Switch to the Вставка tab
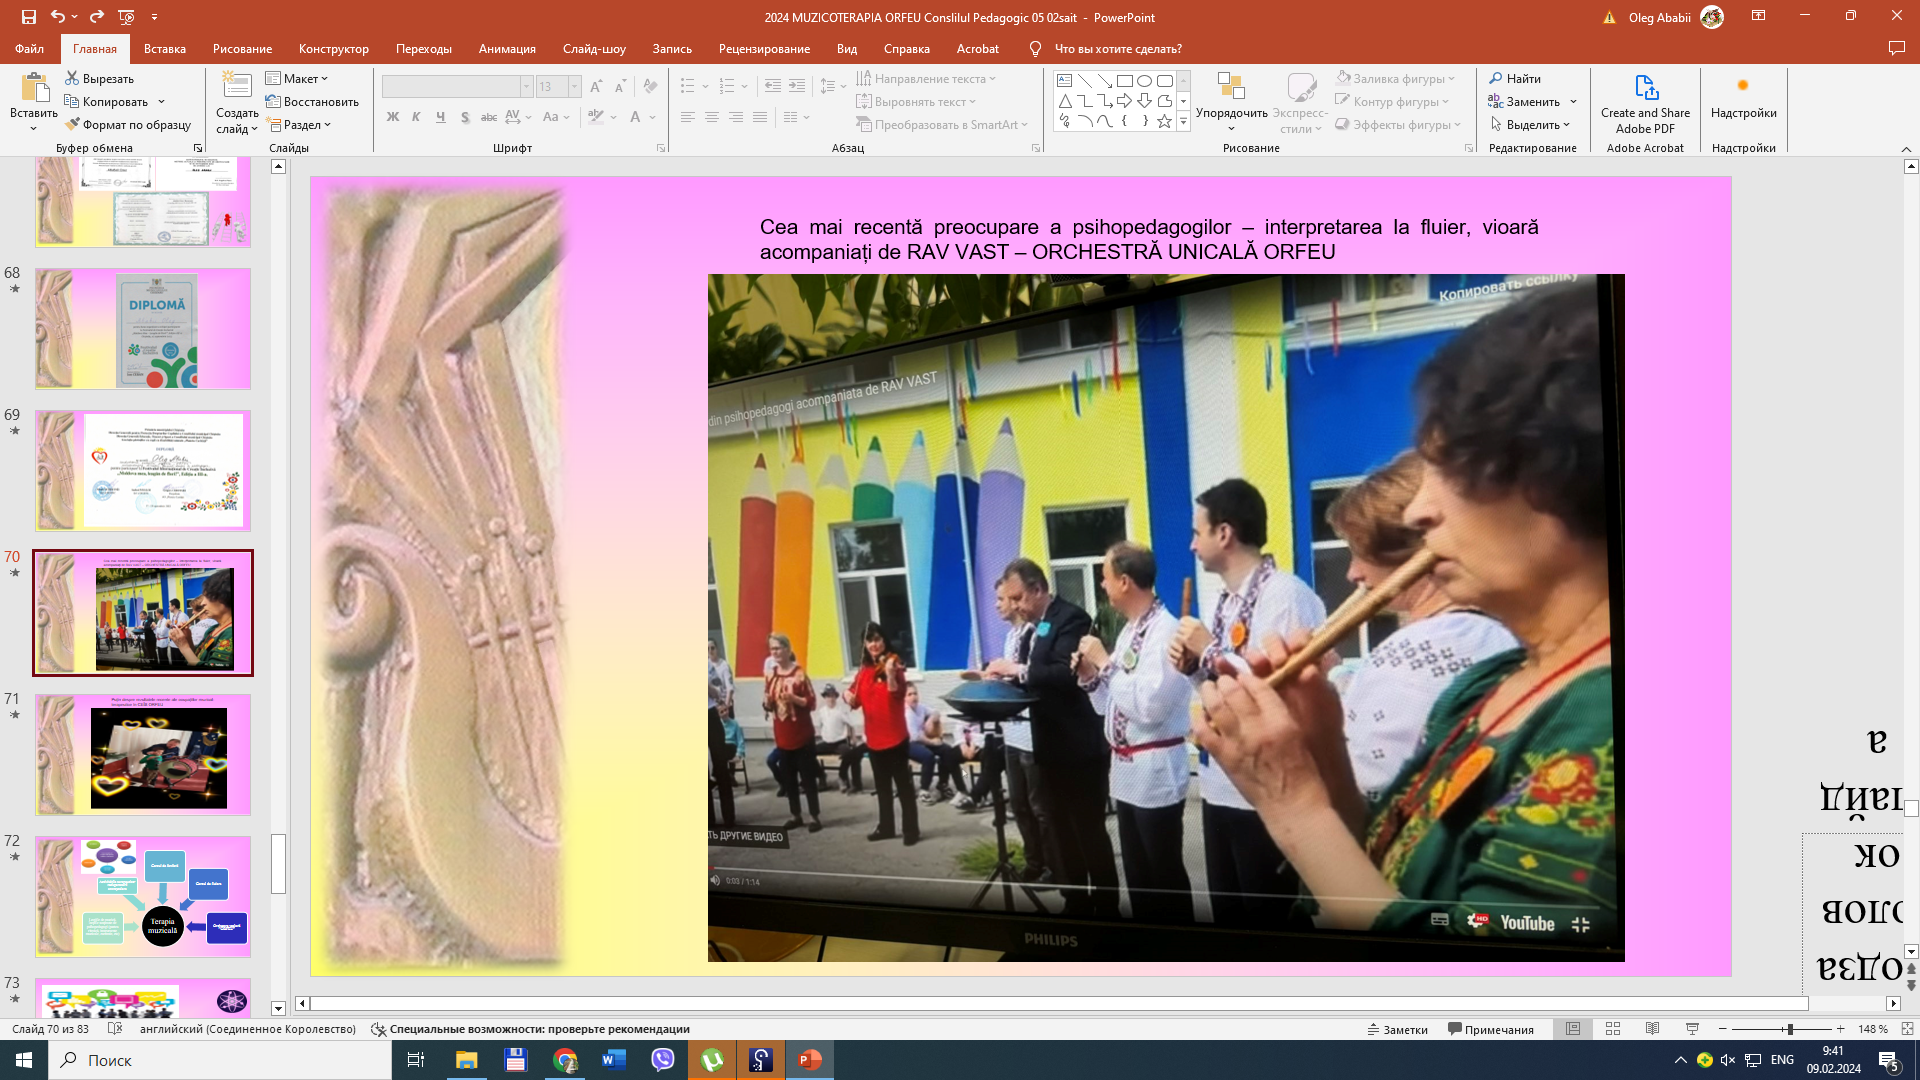 coord(165,48)
